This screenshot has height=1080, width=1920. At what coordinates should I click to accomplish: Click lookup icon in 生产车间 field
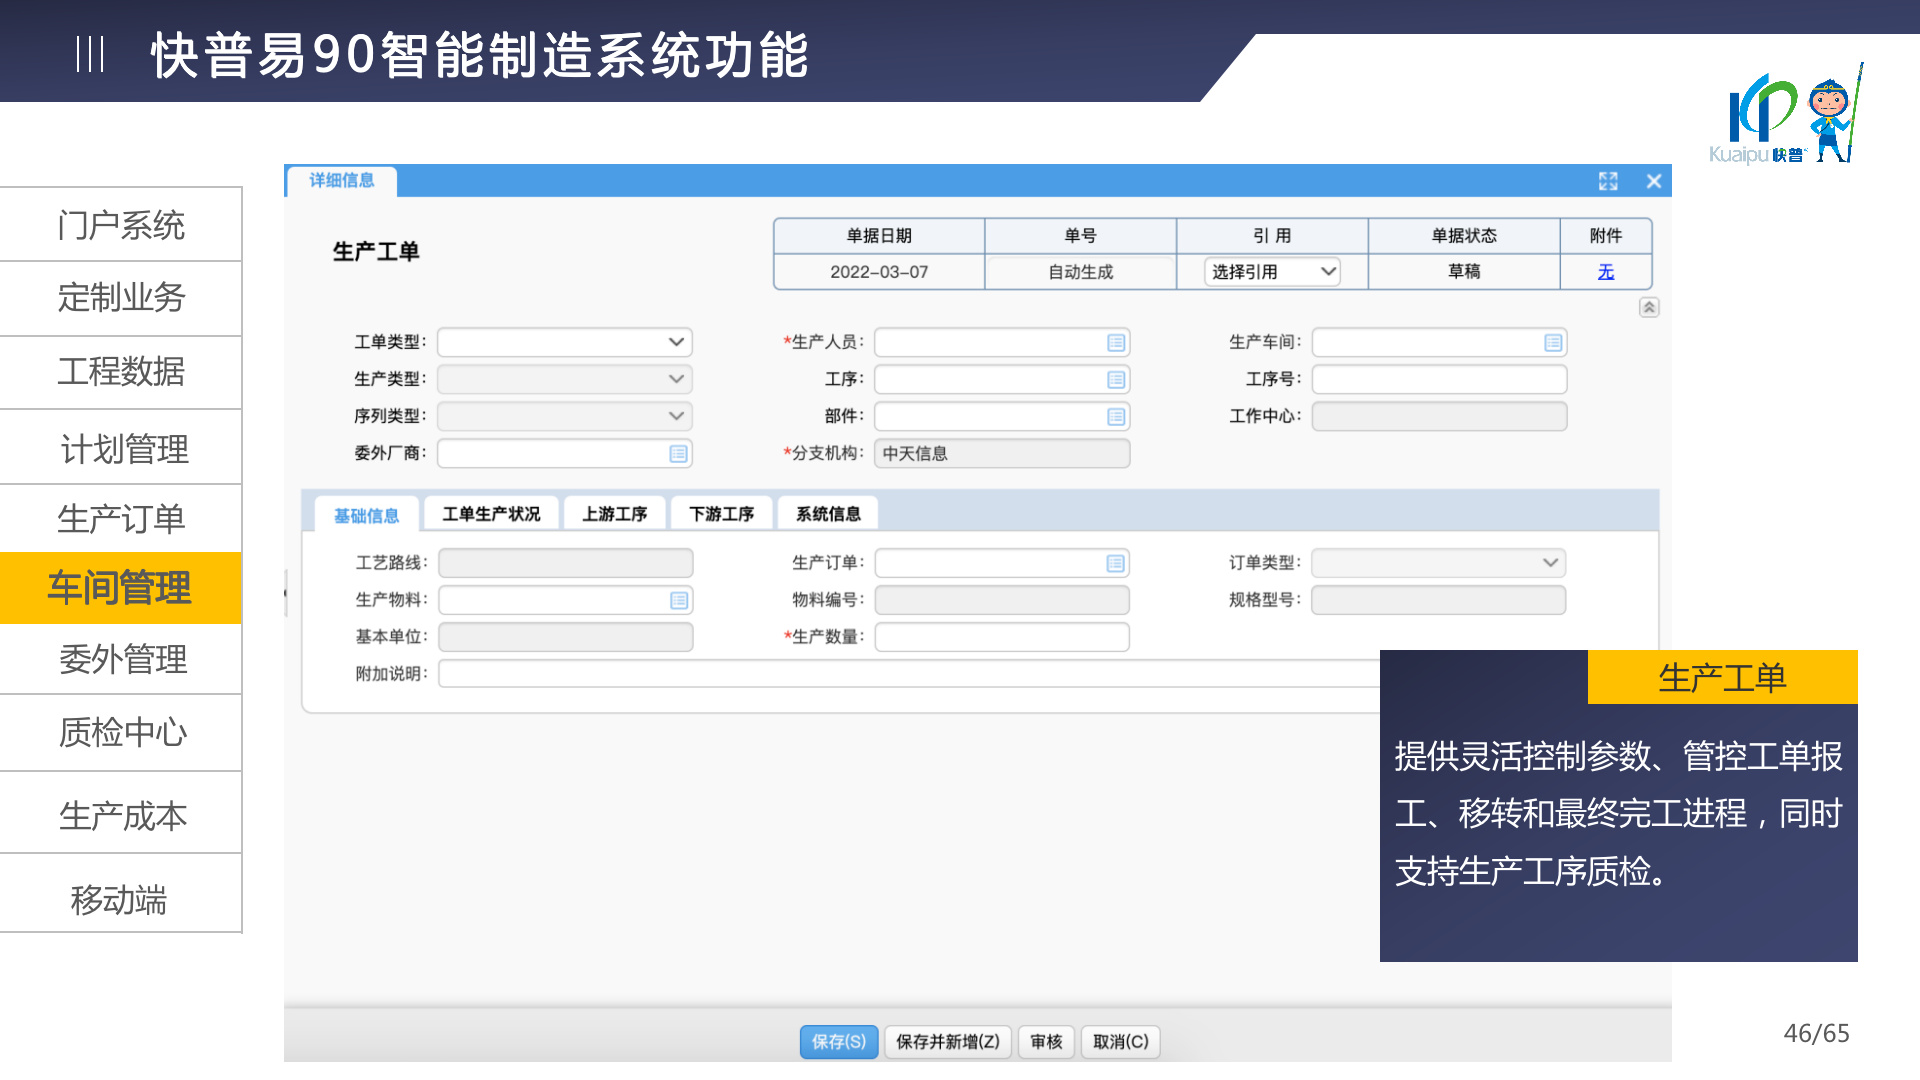tap(1552, 343)
